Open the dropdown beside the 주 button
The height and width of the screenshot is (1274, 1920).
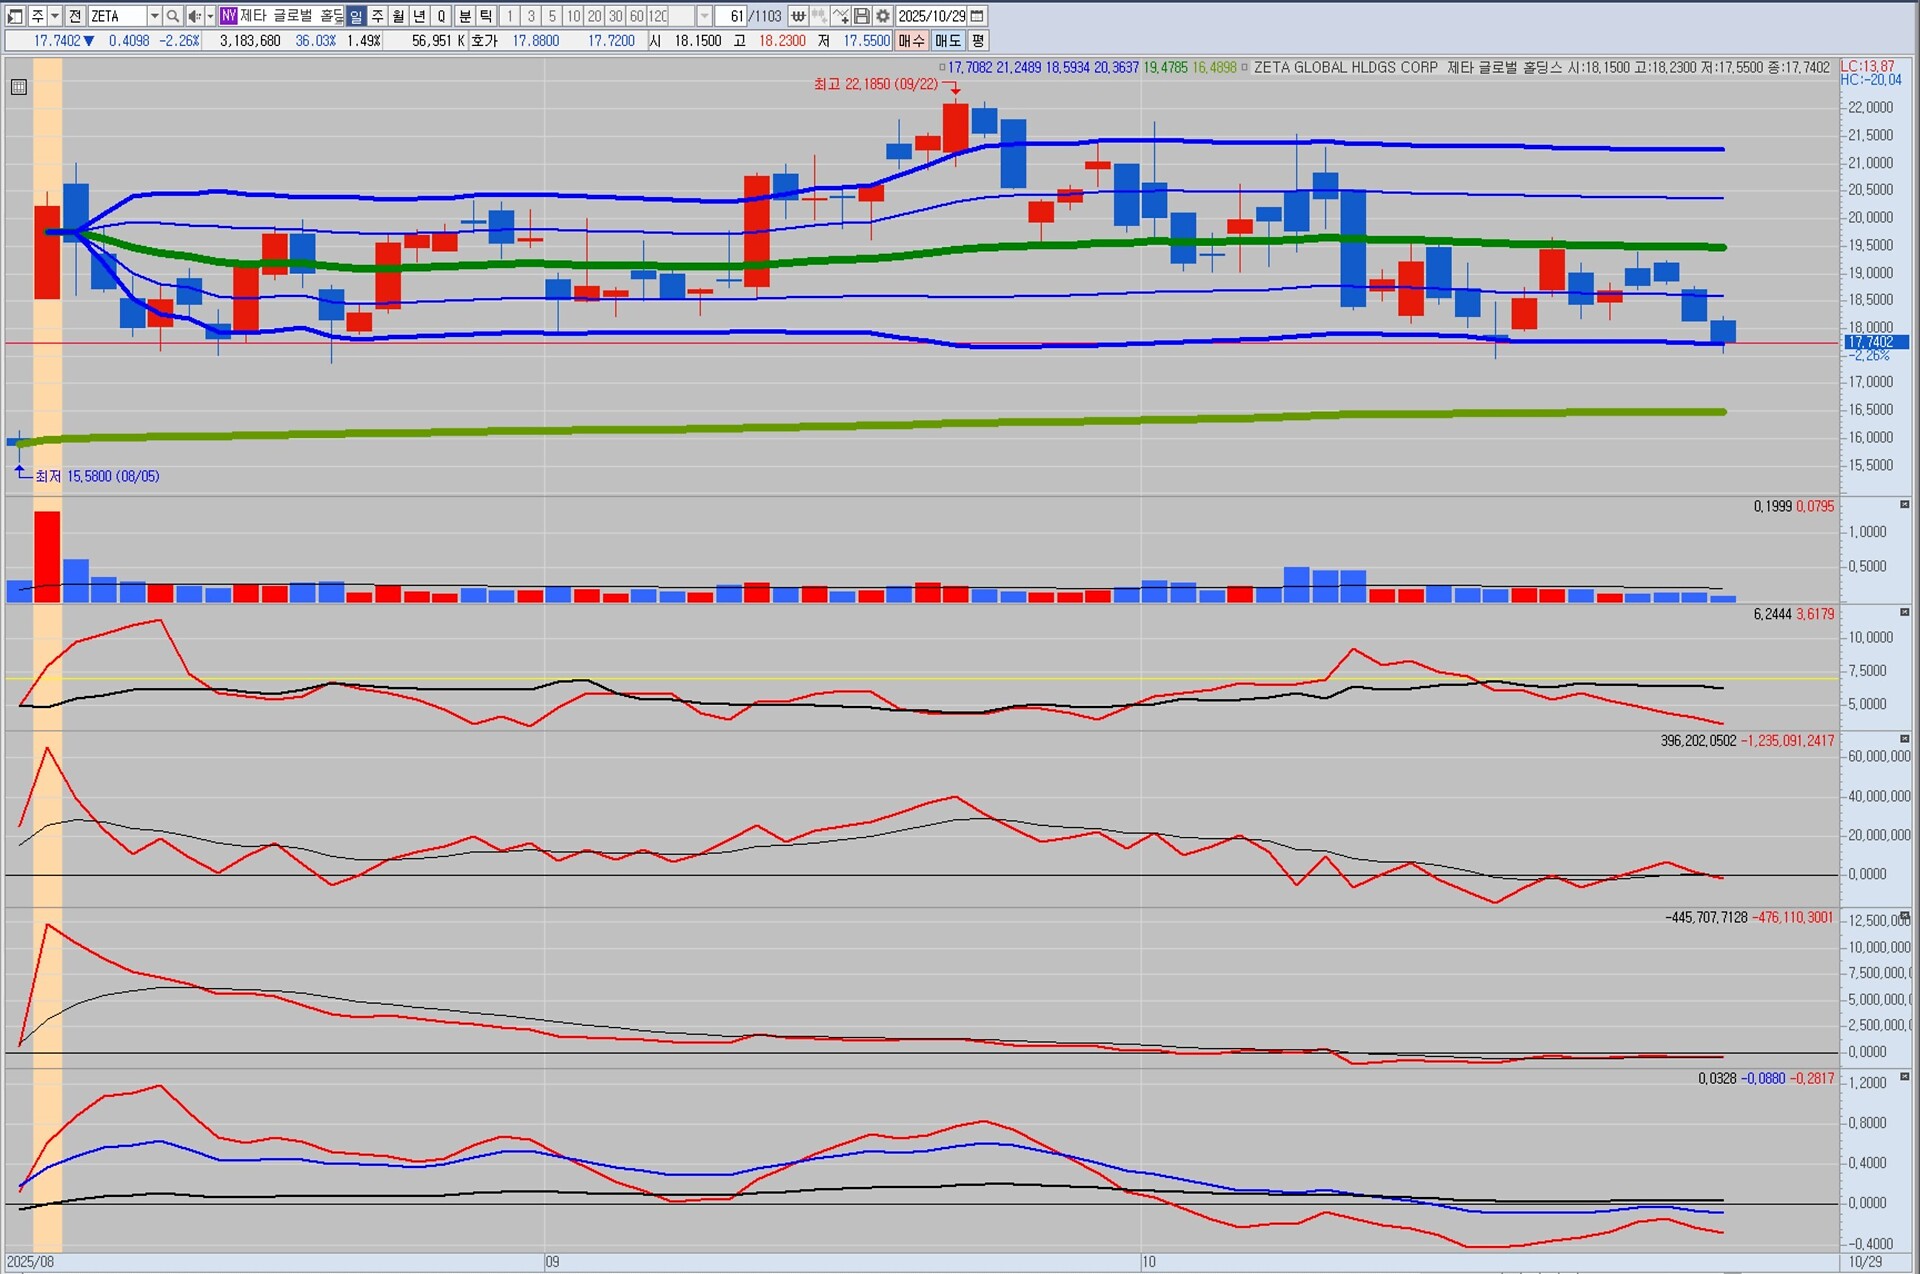(x=55, y=16)
